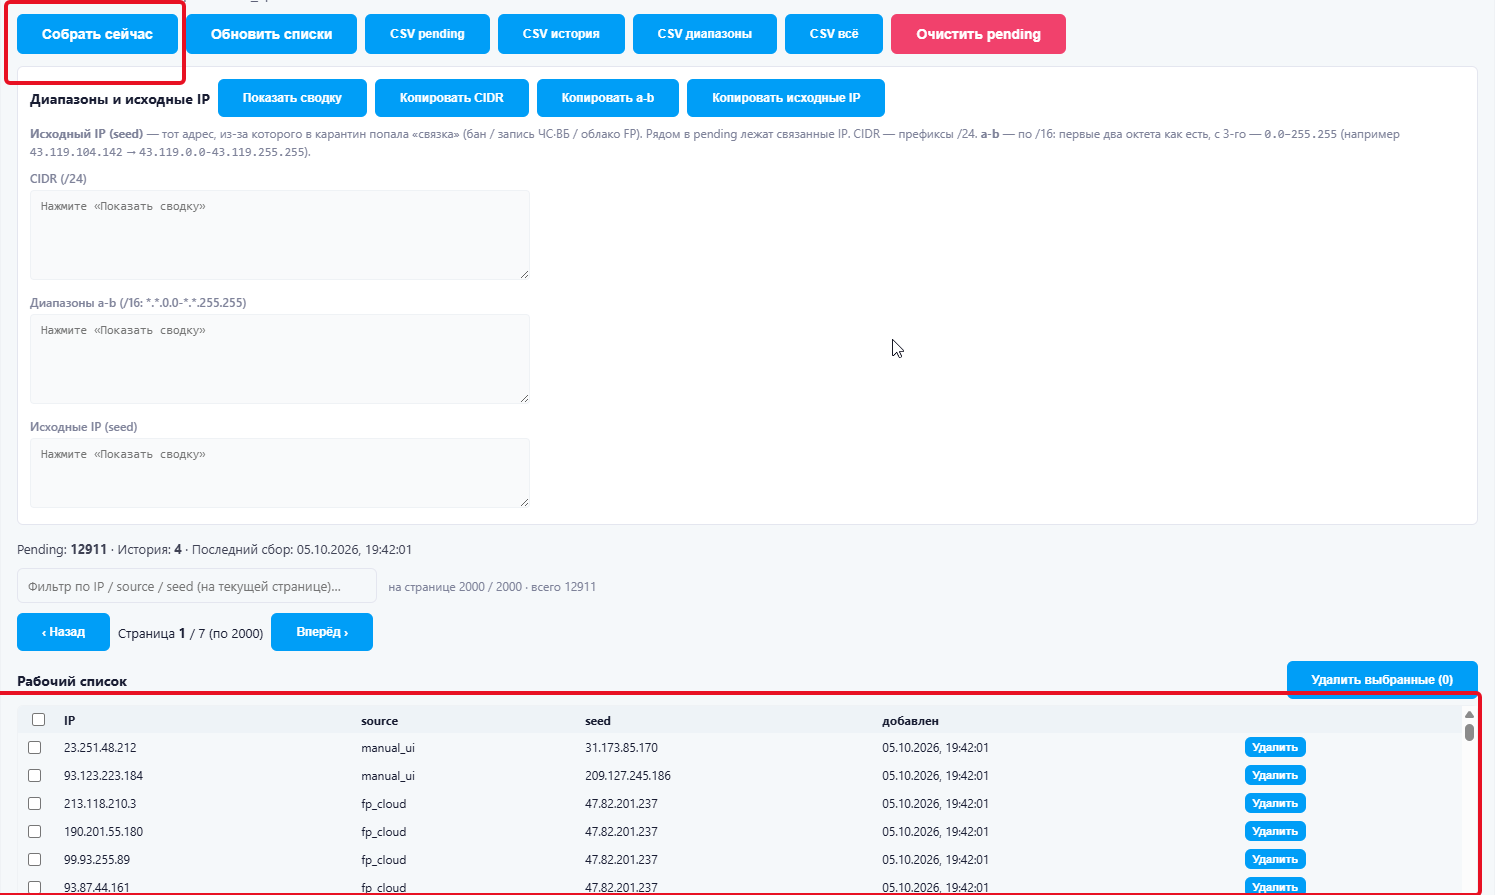Export «CSV диапазоны»
The image size is (1495, 895).
click(705, 34)
